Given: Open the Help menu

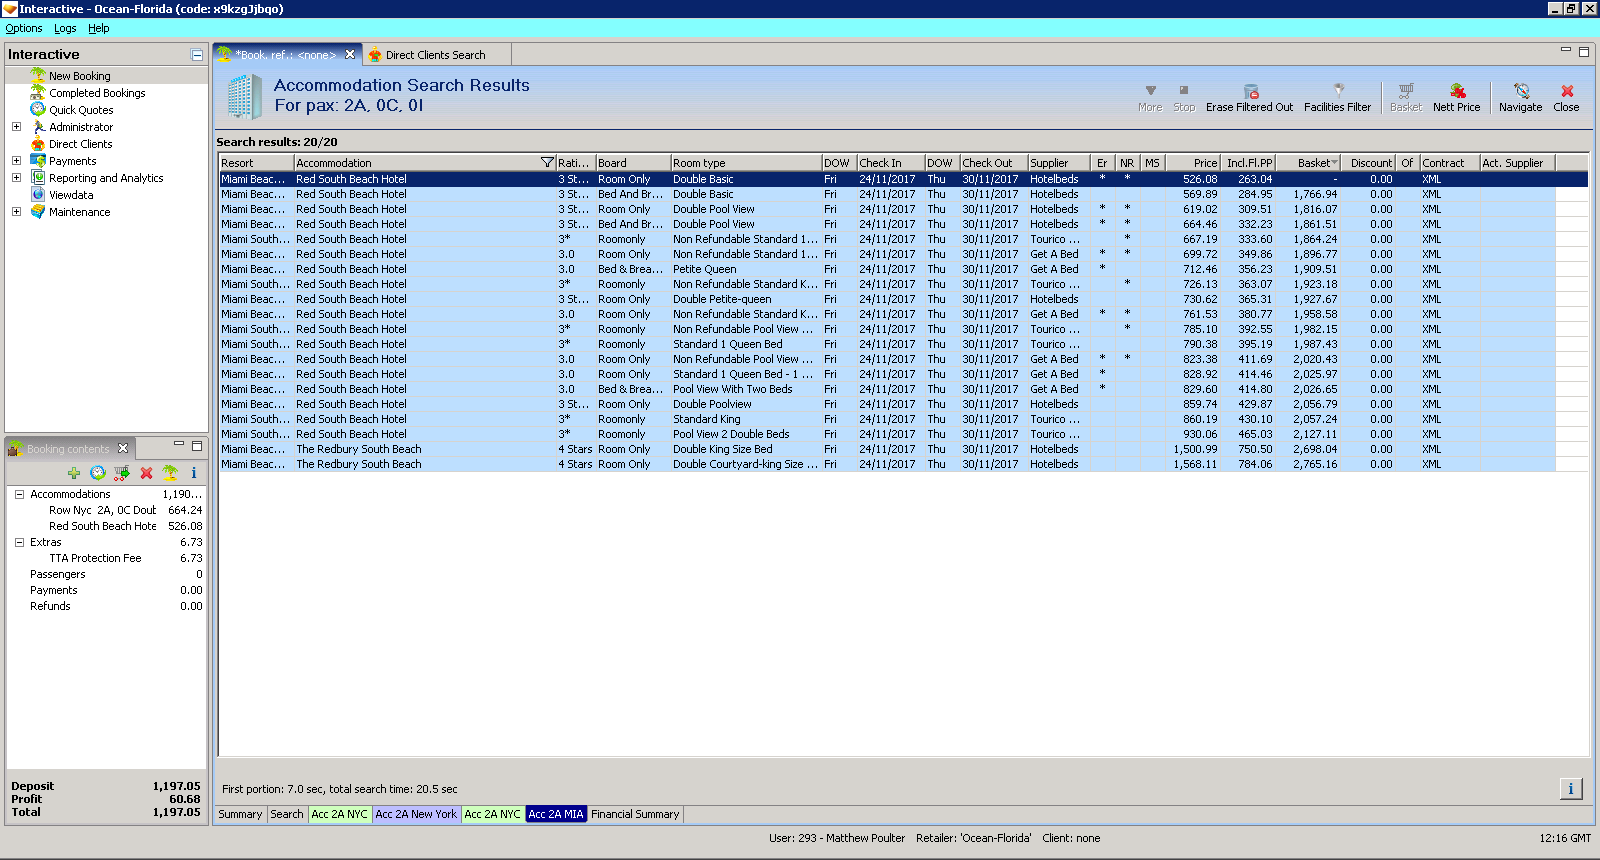Looking at the screenshot, I should [98, 28].
